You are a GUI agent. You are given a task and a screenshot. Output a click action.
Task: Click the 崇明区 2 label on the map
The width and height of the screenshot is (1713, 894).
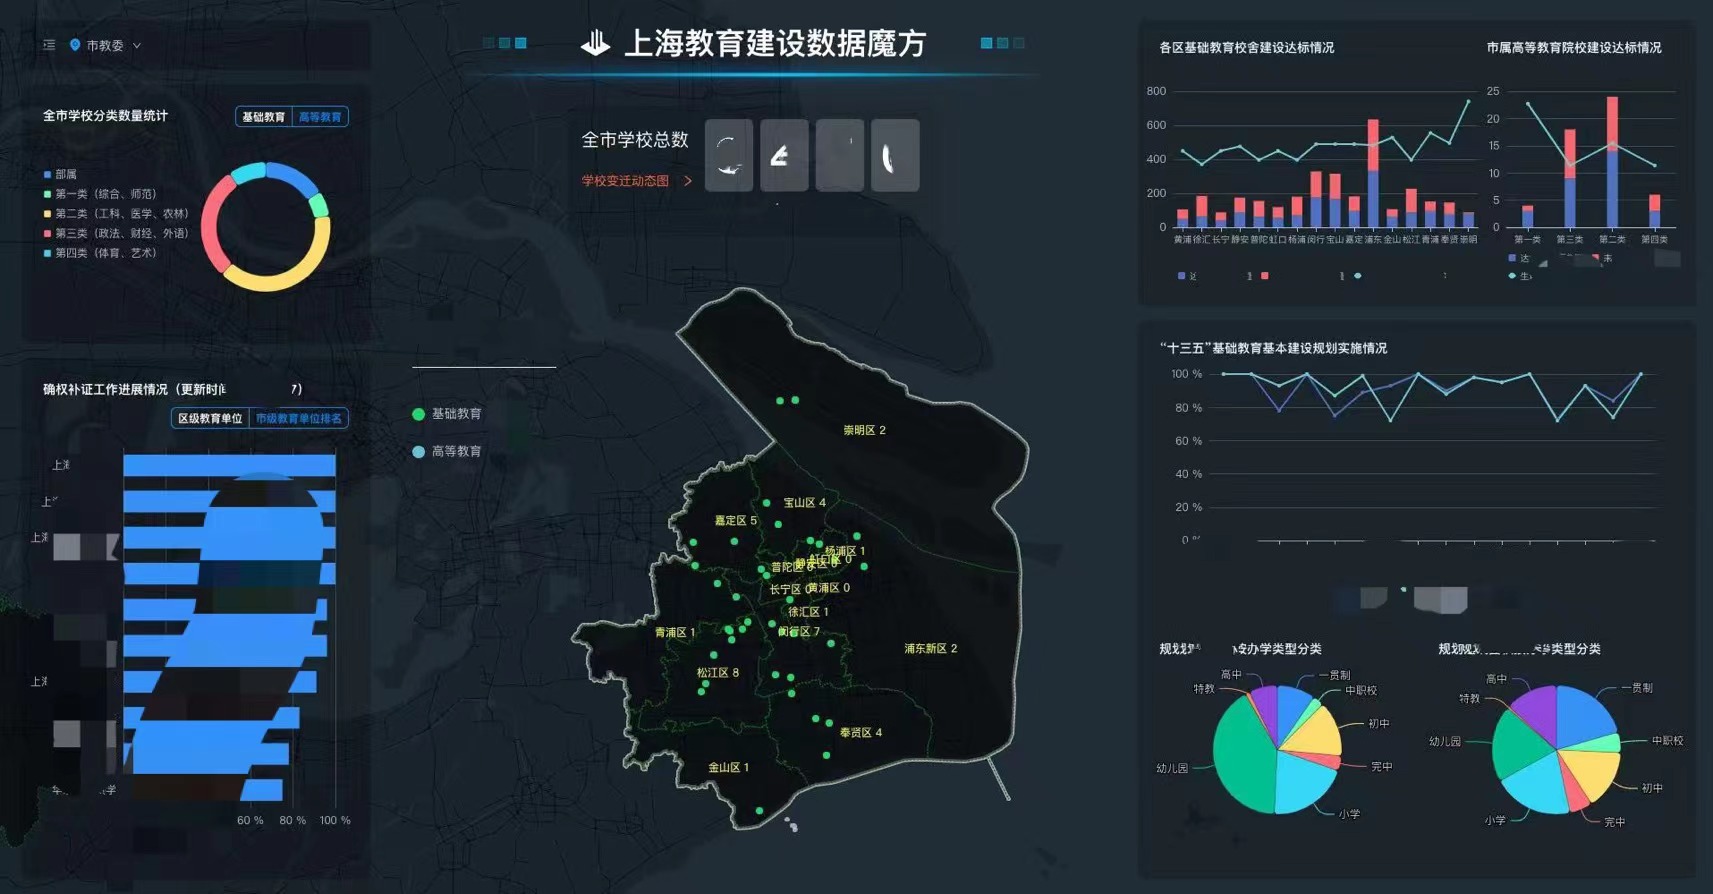tap(864, 430)
